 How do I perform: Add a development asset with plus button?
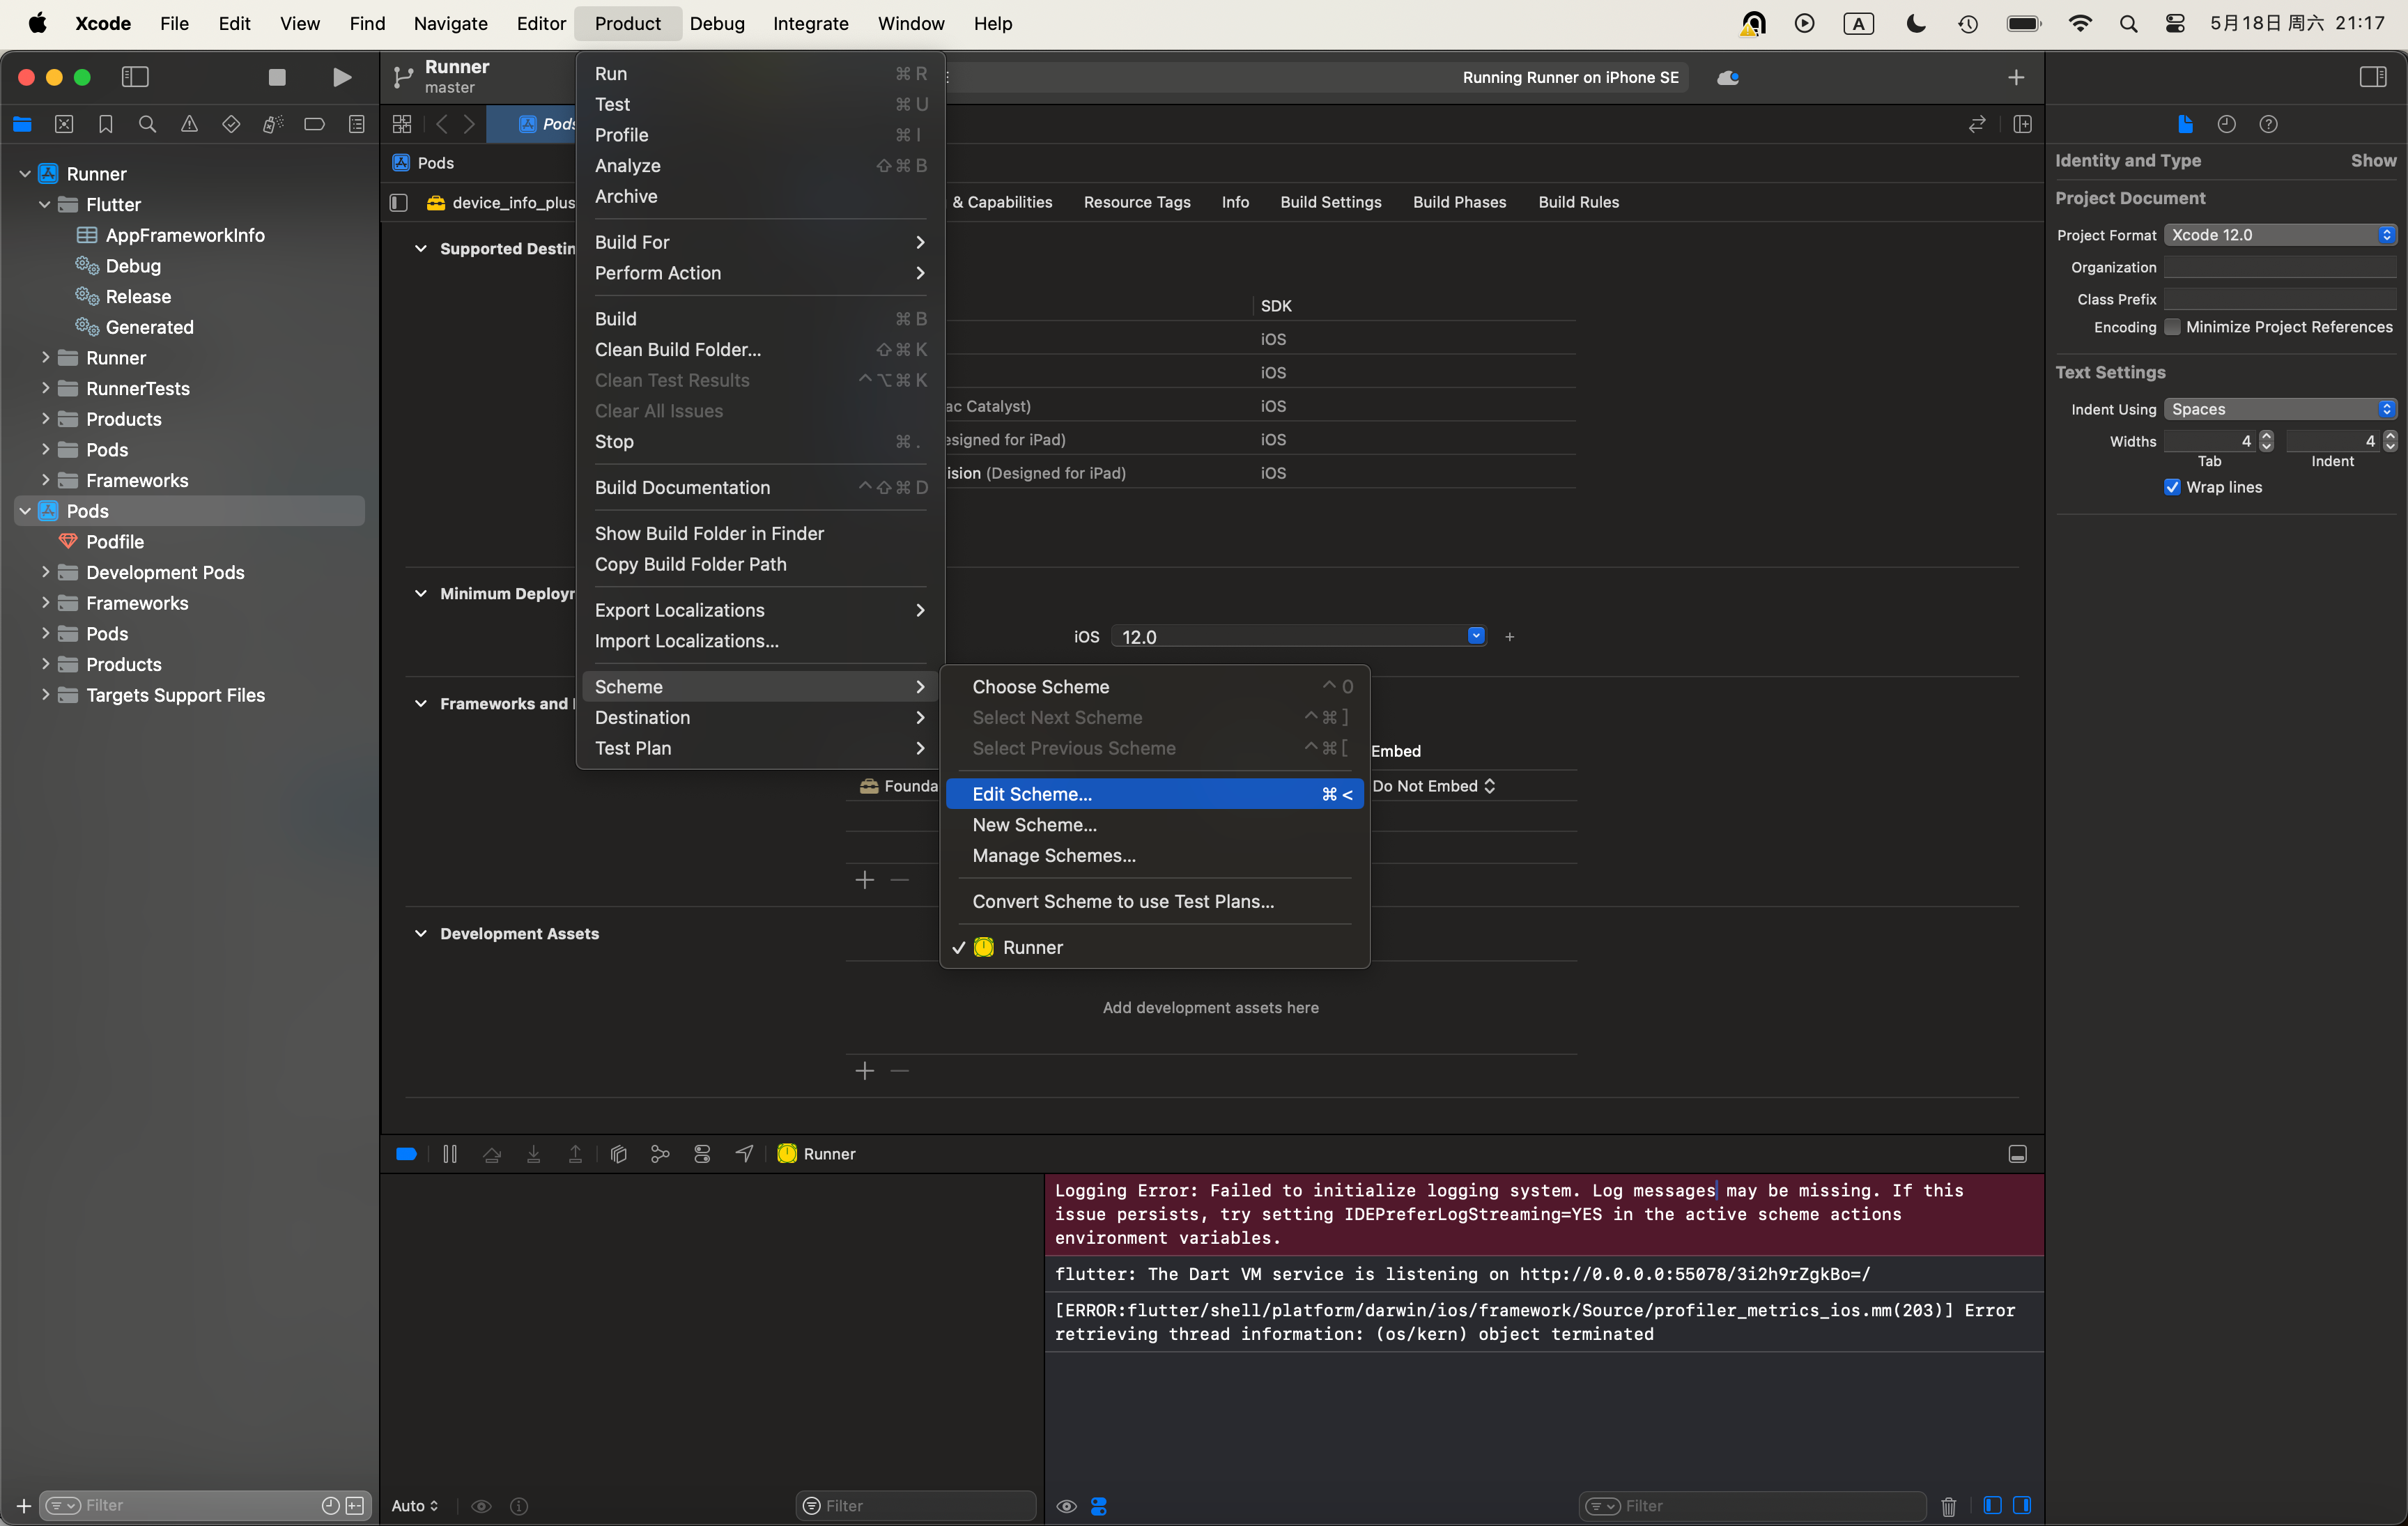865,1071
